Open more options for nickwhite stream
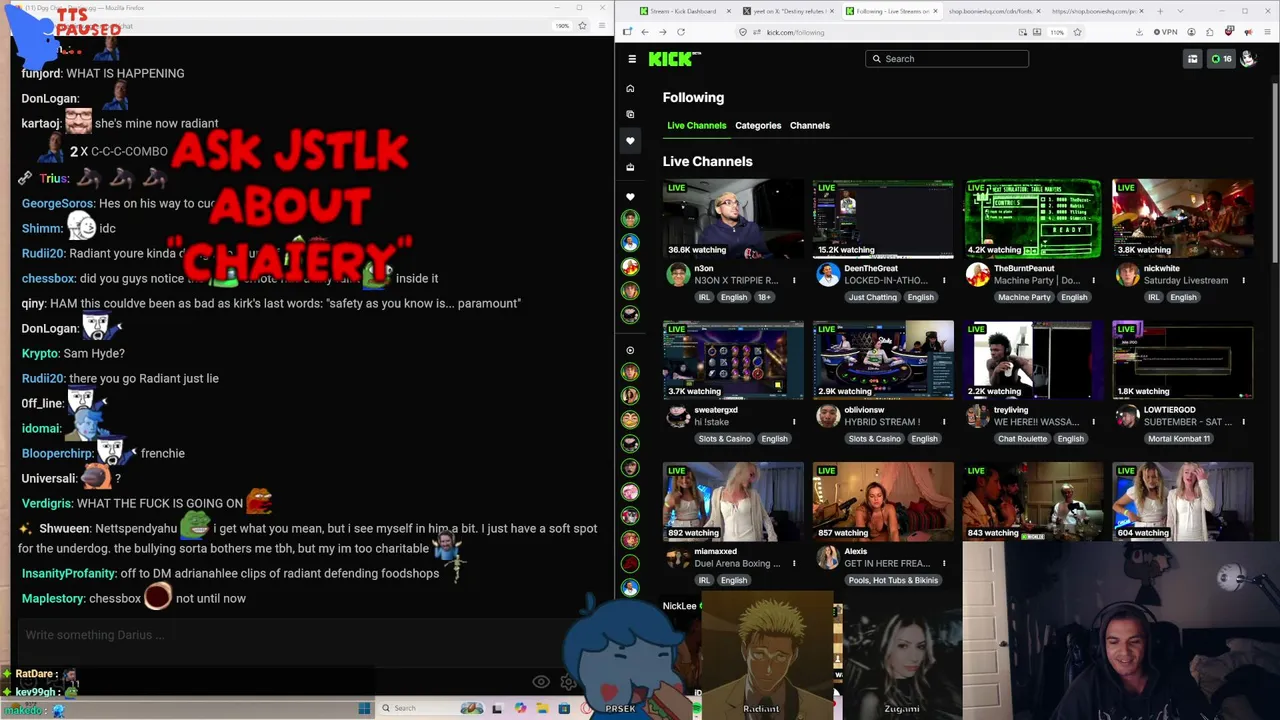1280x720 pixels. [1244, 281]
